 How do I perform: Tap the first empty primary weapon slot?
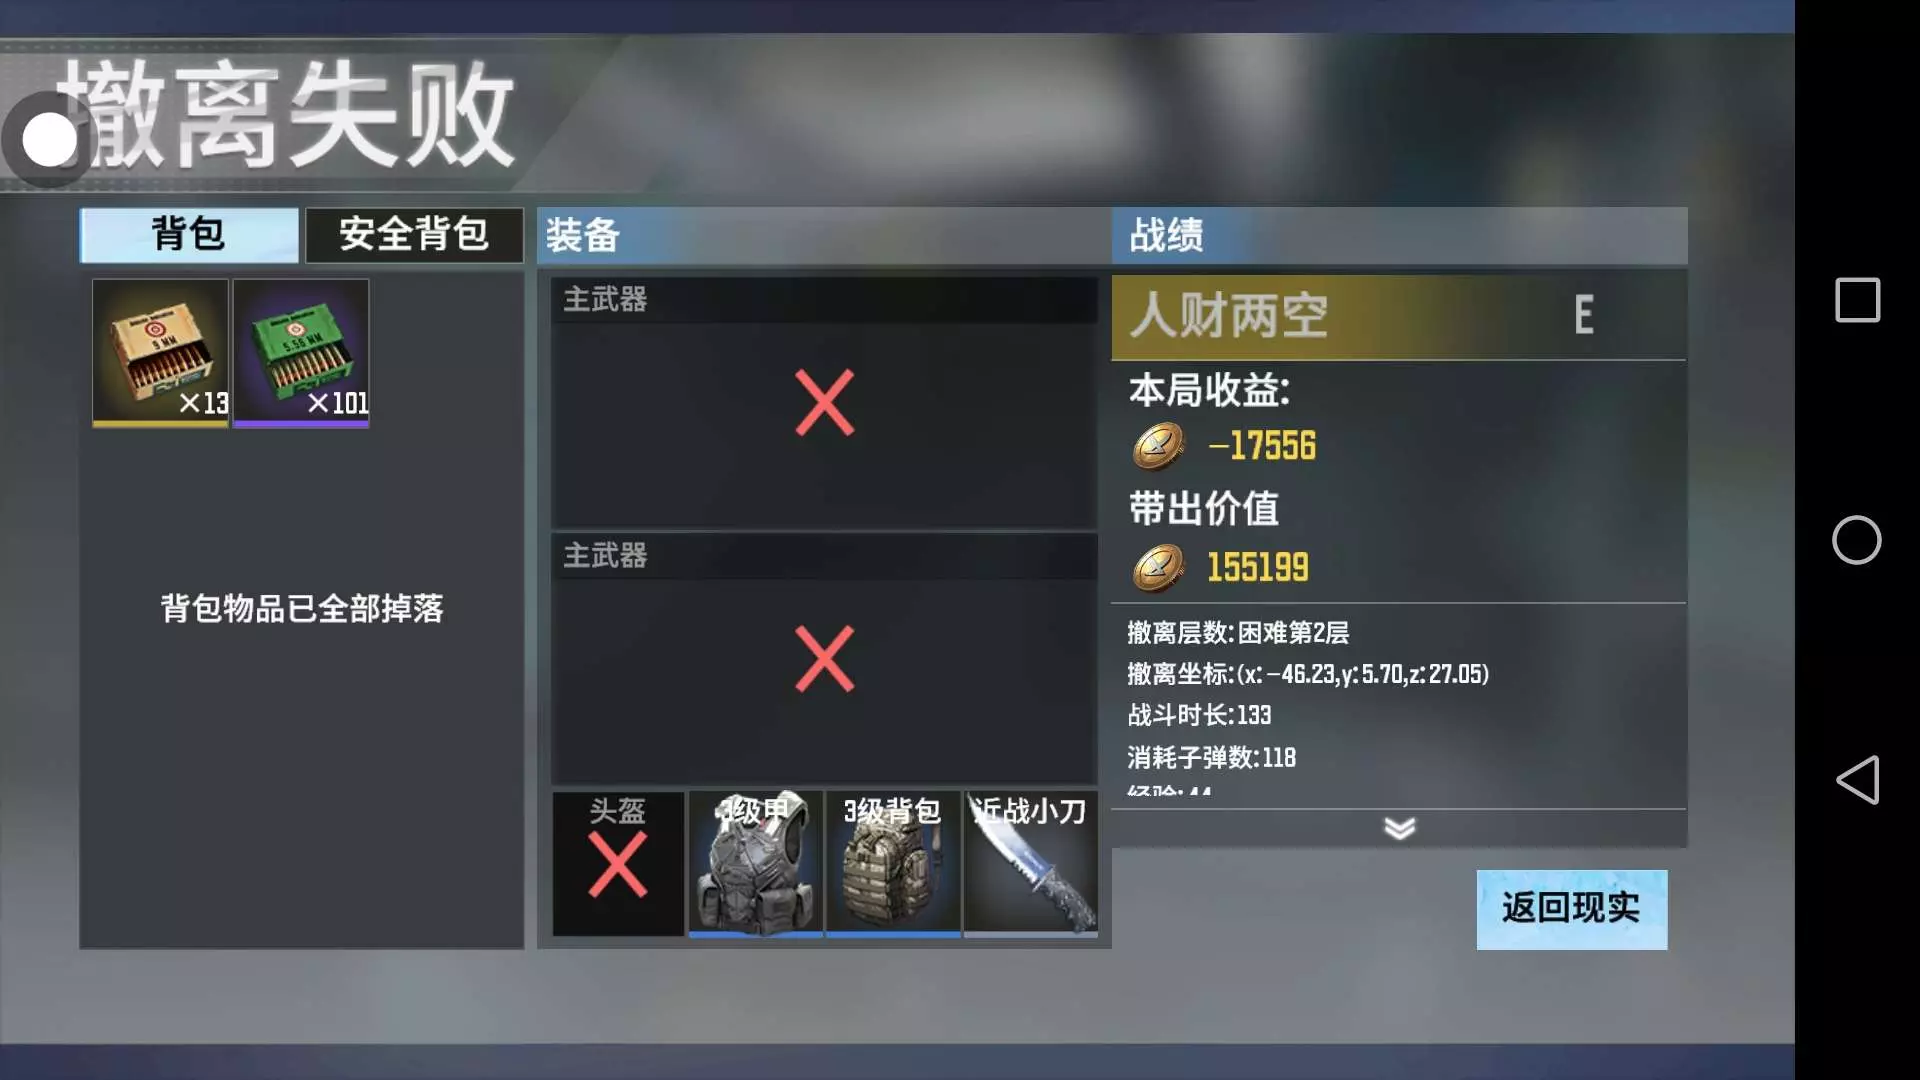pos(824,403)
